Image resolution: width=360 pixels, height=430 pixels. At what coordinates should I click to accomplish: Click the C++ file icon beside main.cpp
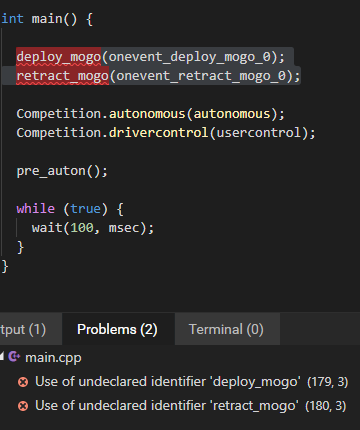tap(14, 357)
